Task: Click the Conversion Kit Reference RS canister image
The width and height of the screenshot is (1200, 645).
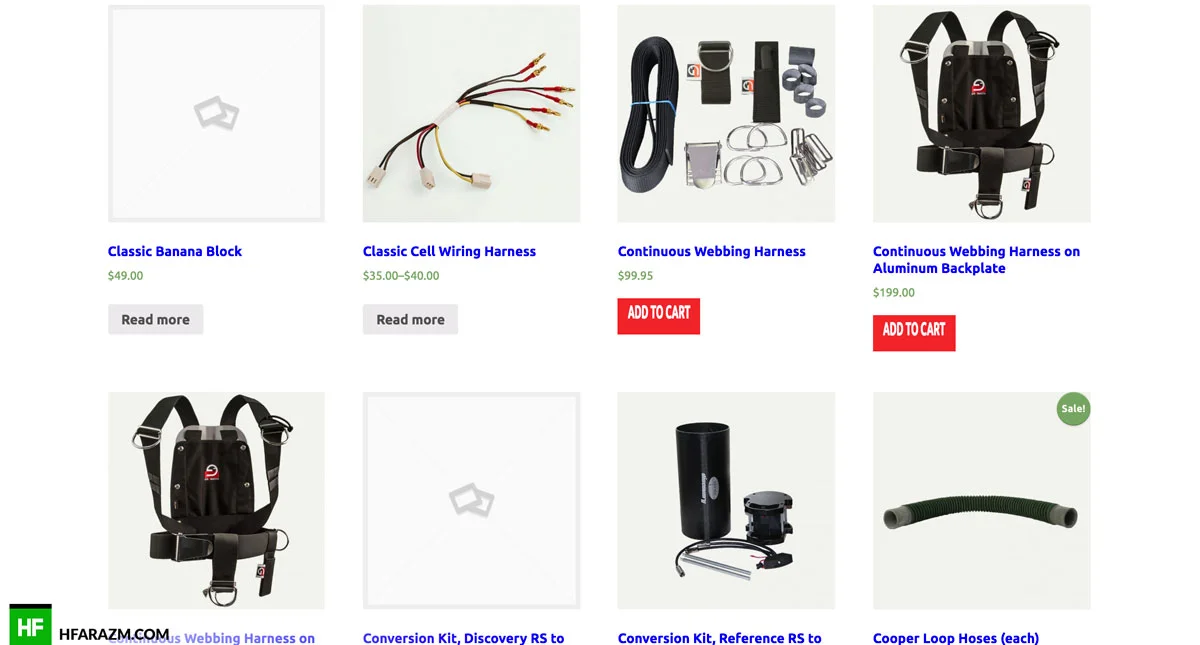Action: tap(726, 500)
